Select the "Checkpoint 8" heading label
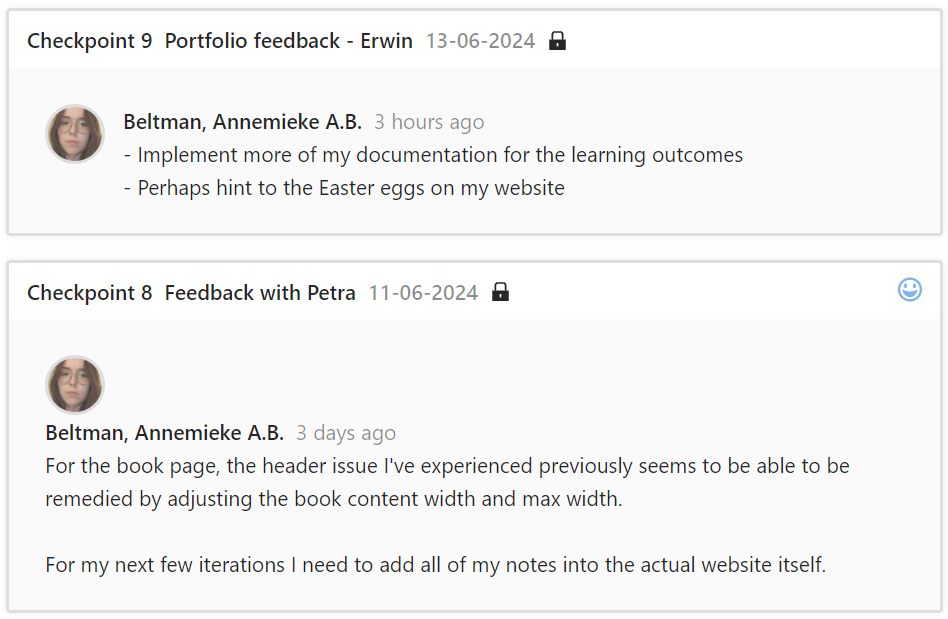The image size is (948, 619). pyautogui.click(x=90, y=293)
